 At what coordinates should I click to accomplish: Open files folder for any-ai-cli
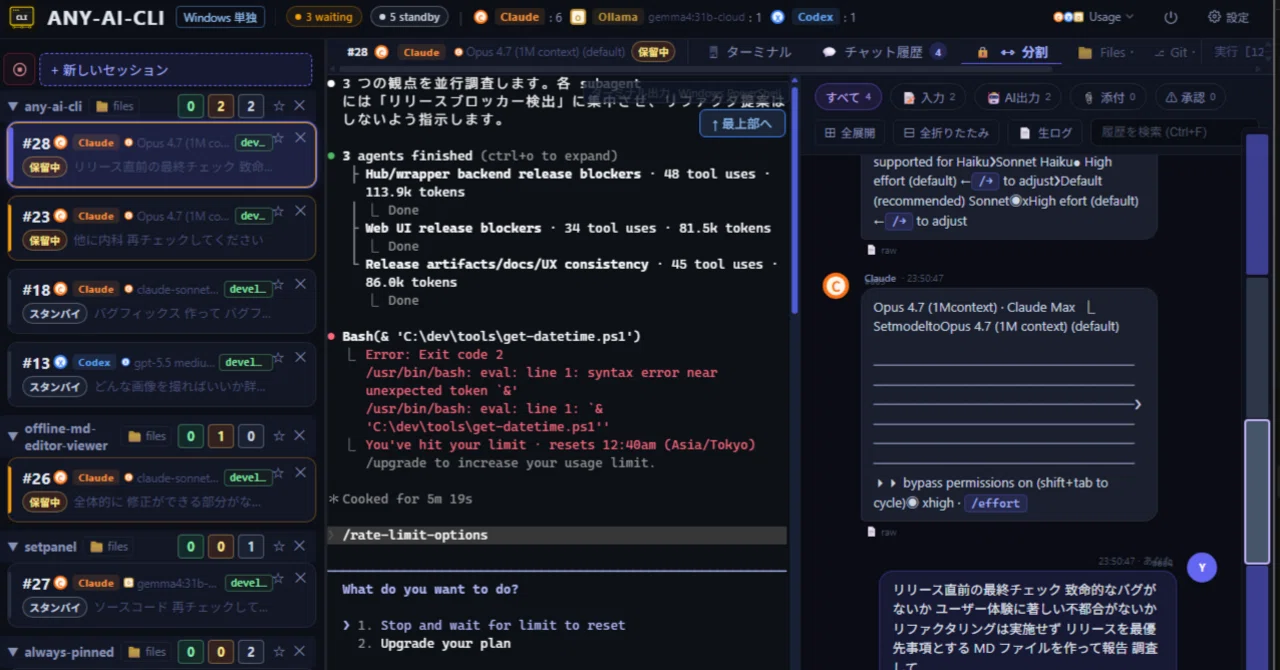(x=116, y=106)
